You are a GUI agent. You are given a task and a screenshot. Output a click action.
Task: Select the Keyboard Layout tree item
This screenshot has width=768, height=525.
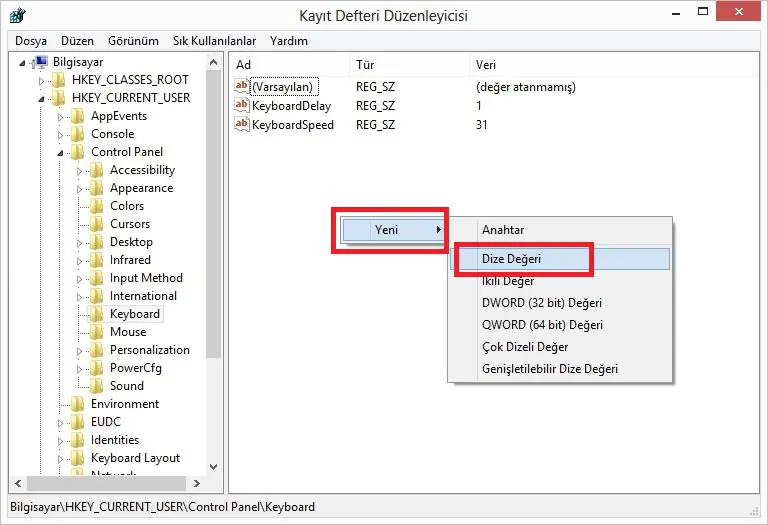(x=135, y=458)
